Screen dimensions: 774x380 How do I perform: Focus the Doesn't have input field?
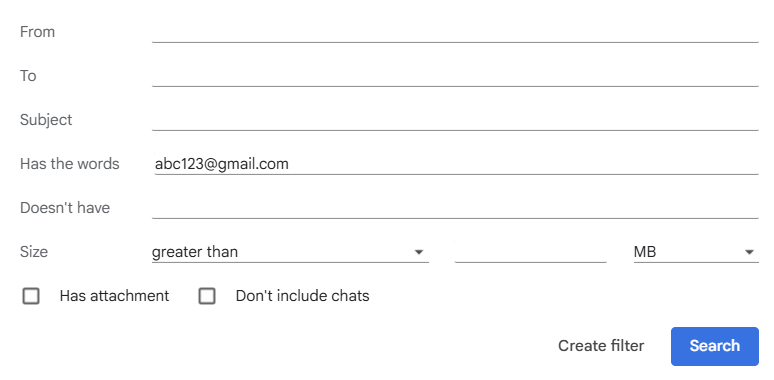(x=455, y=208)
